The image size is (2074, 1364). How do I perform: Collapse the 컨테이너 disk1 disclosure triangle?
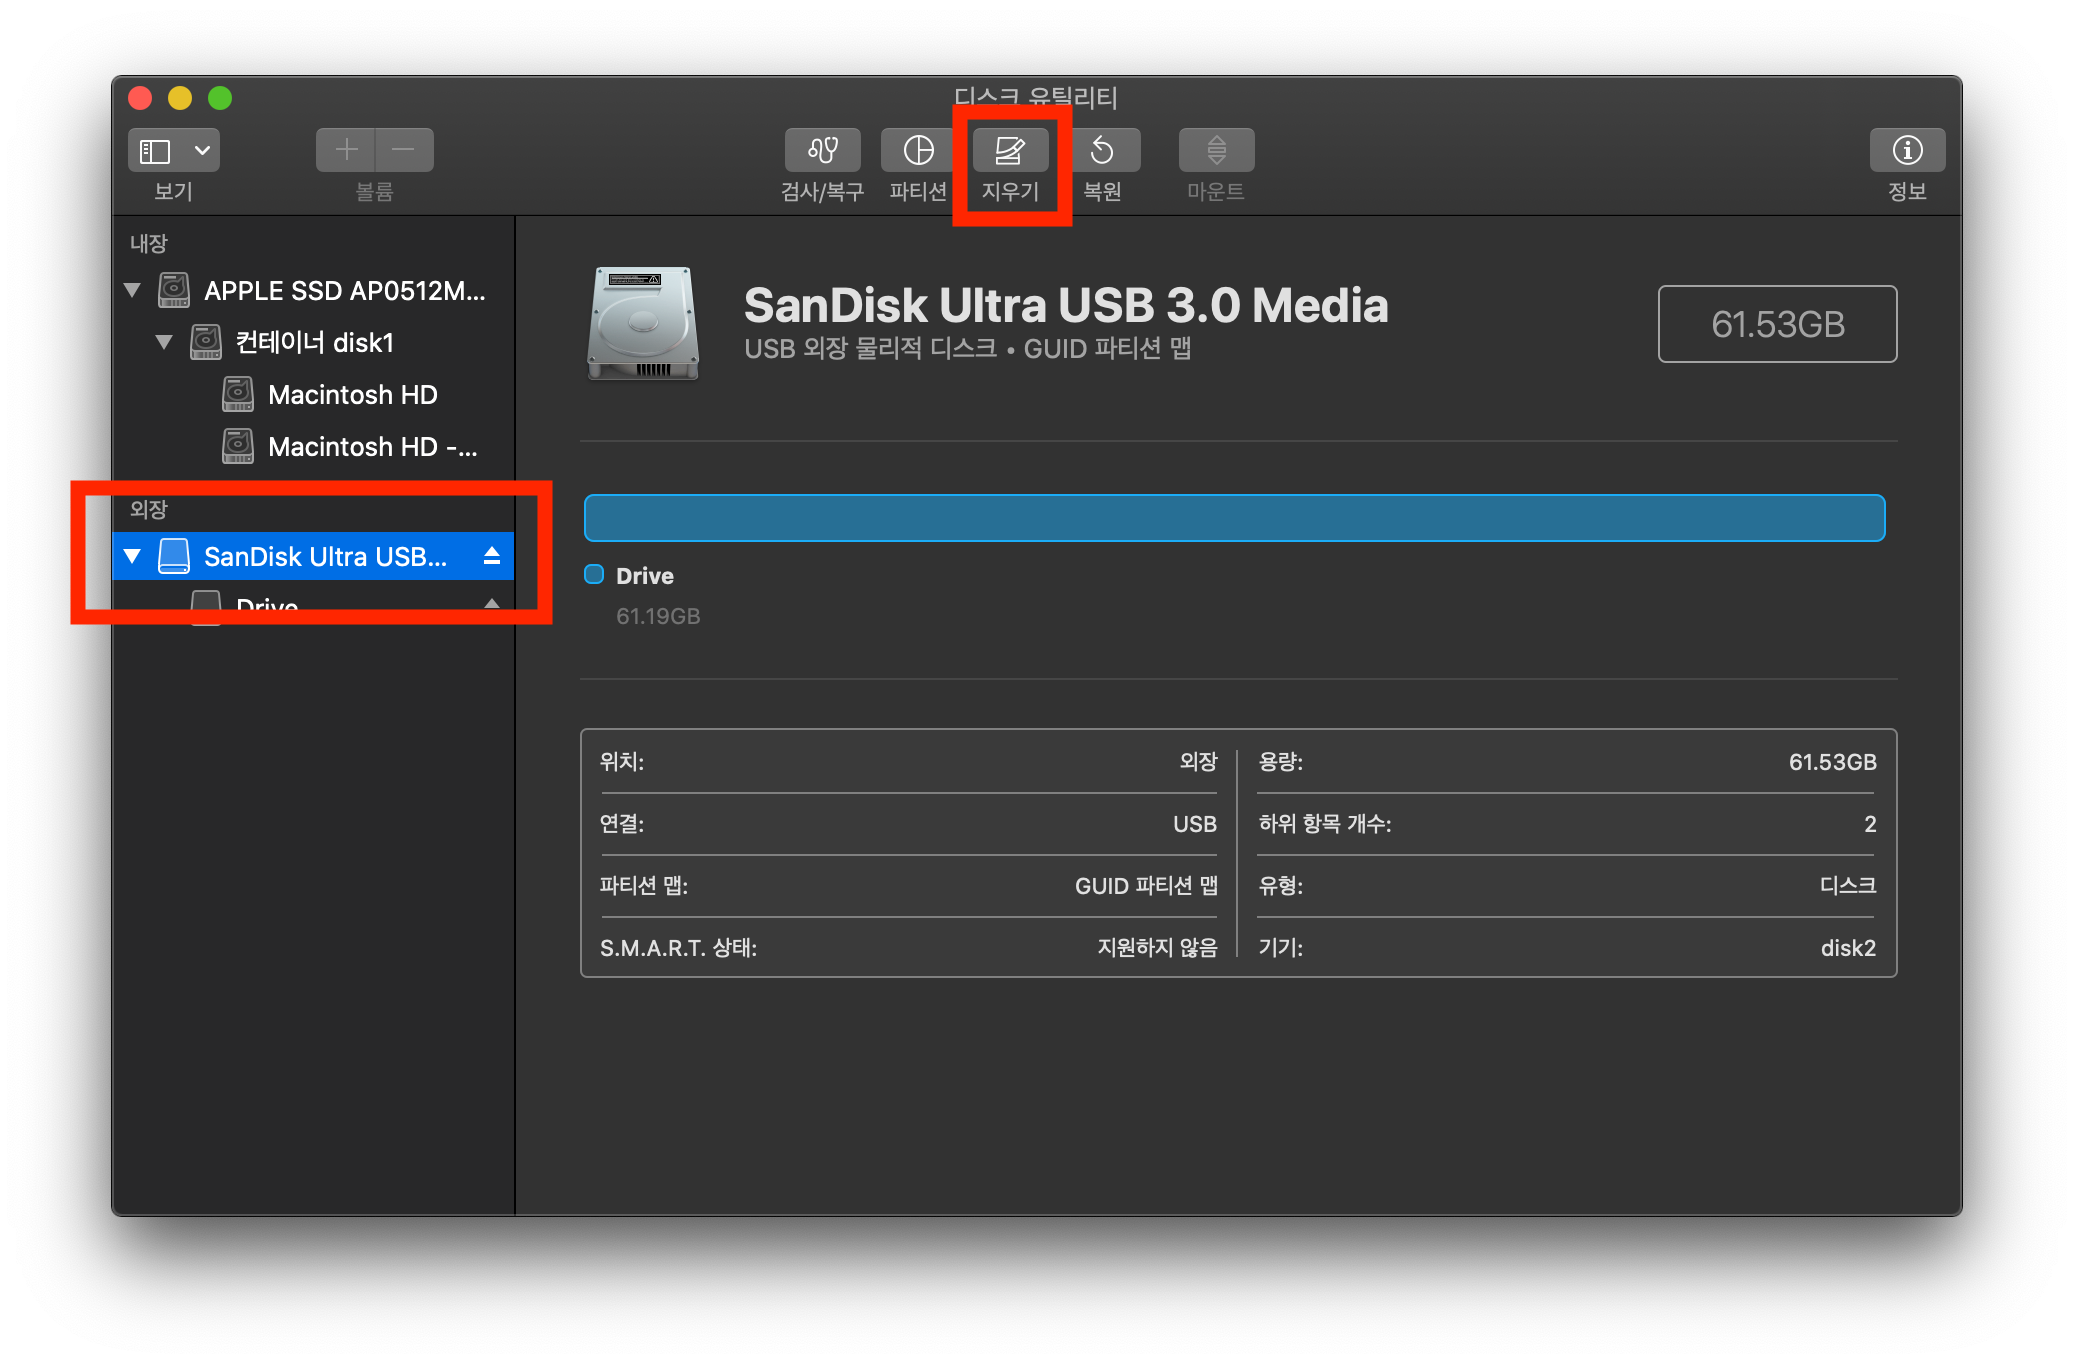click(164, 342)
